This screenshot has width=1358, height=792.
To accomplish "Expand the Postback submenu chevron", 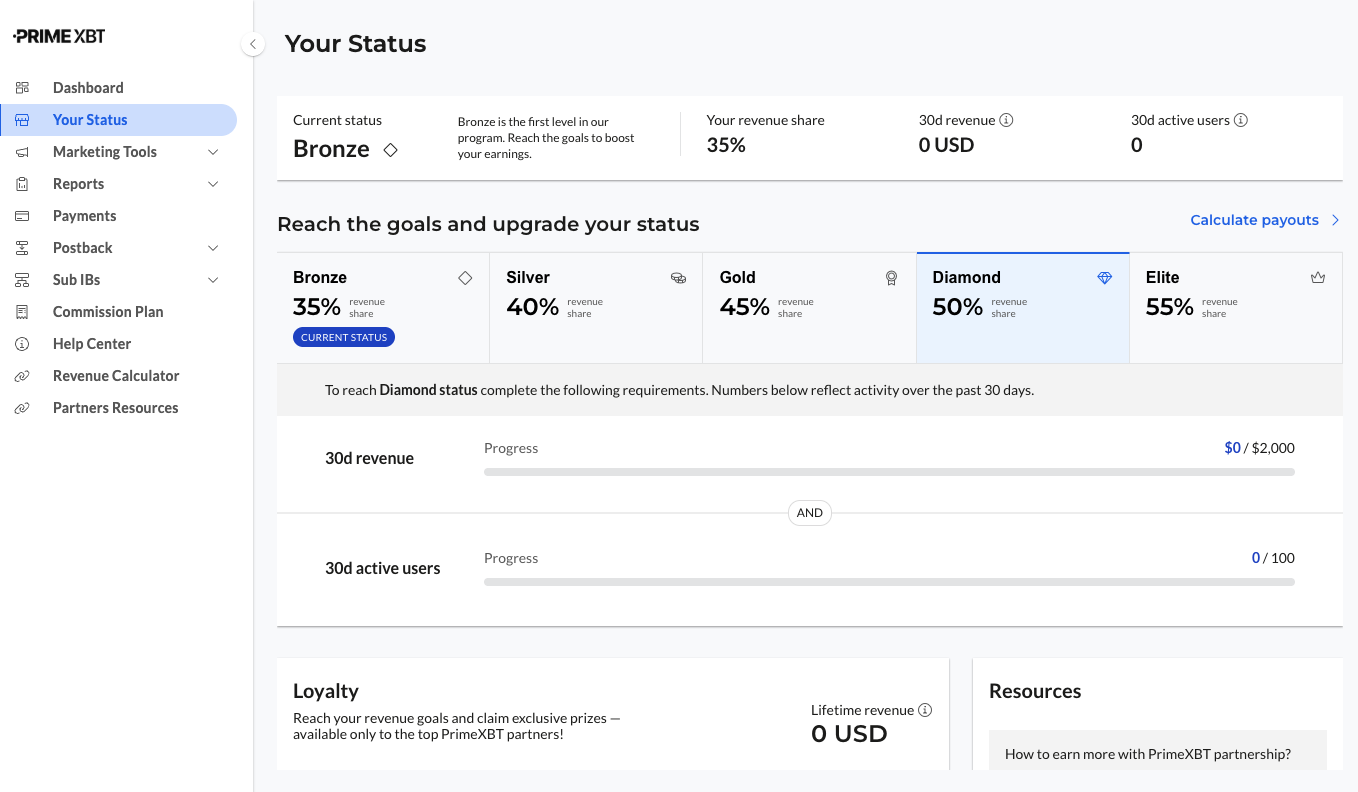I will point(213,248).
